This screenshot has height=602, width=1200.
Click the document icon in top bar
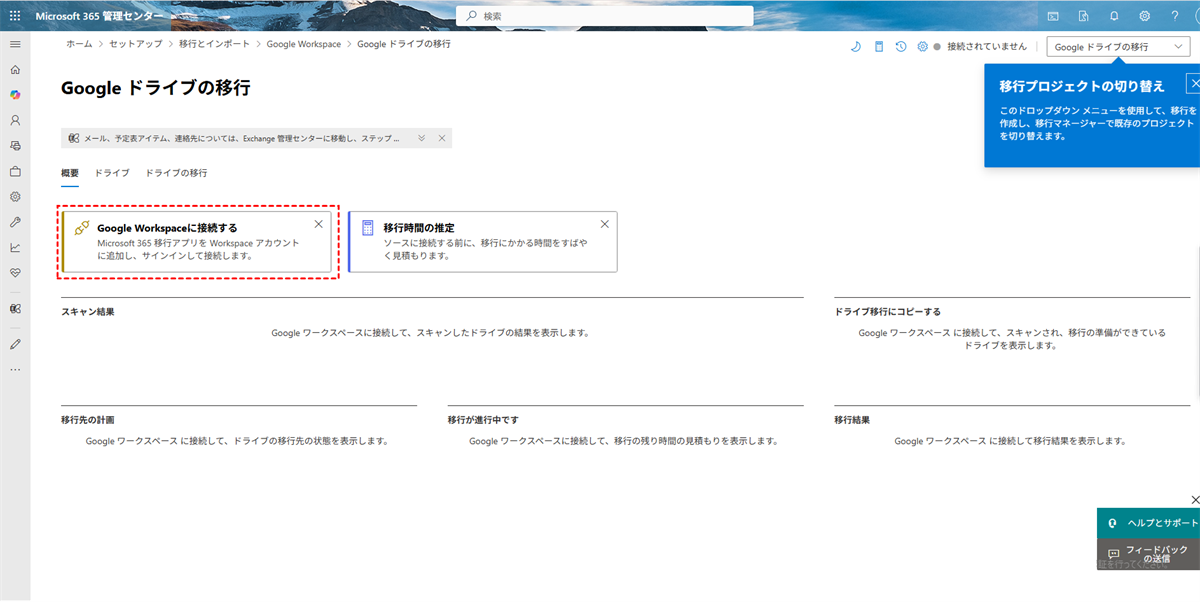[x=1083, y=16]
